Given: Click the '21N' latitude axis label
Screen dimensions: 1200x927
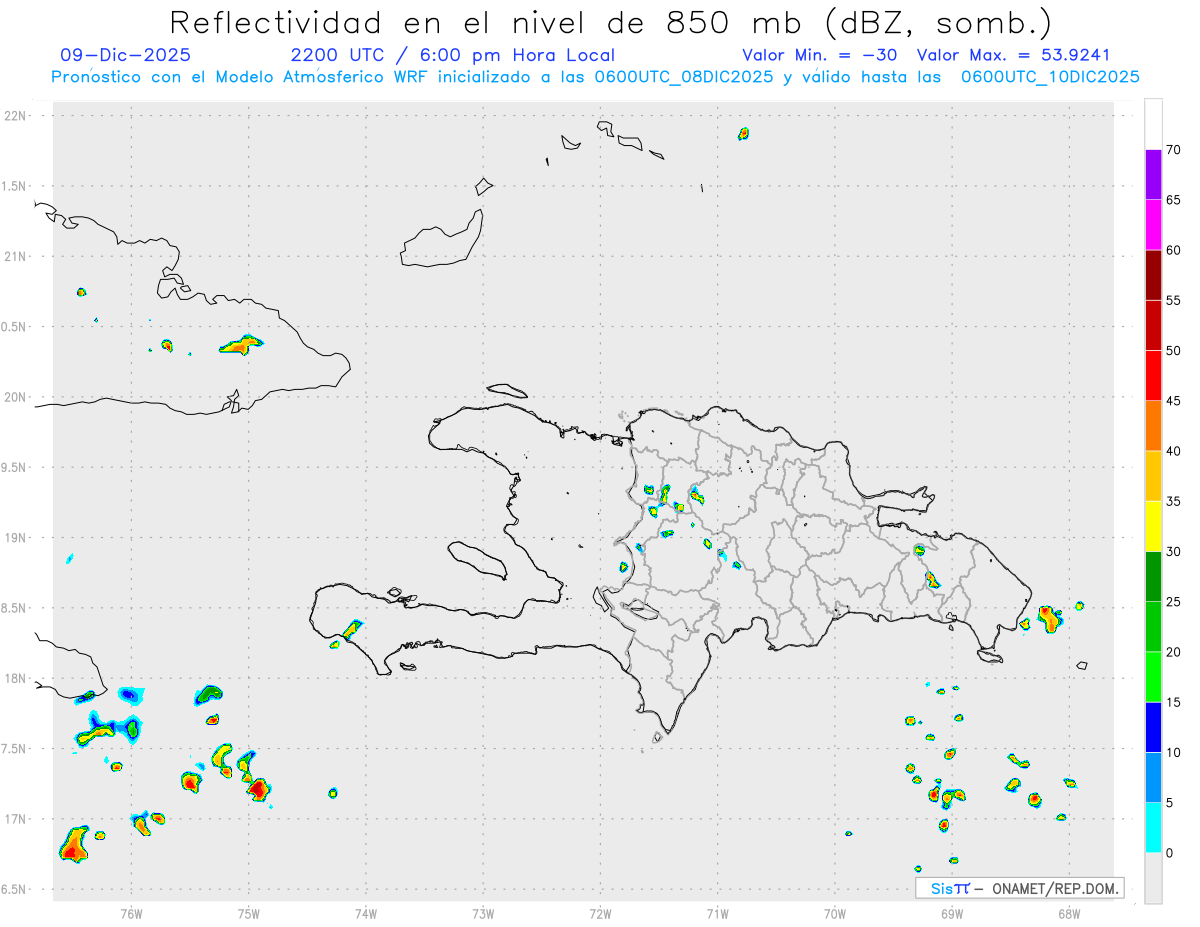Looking at the screenshot, I should [x=16, y=256].
